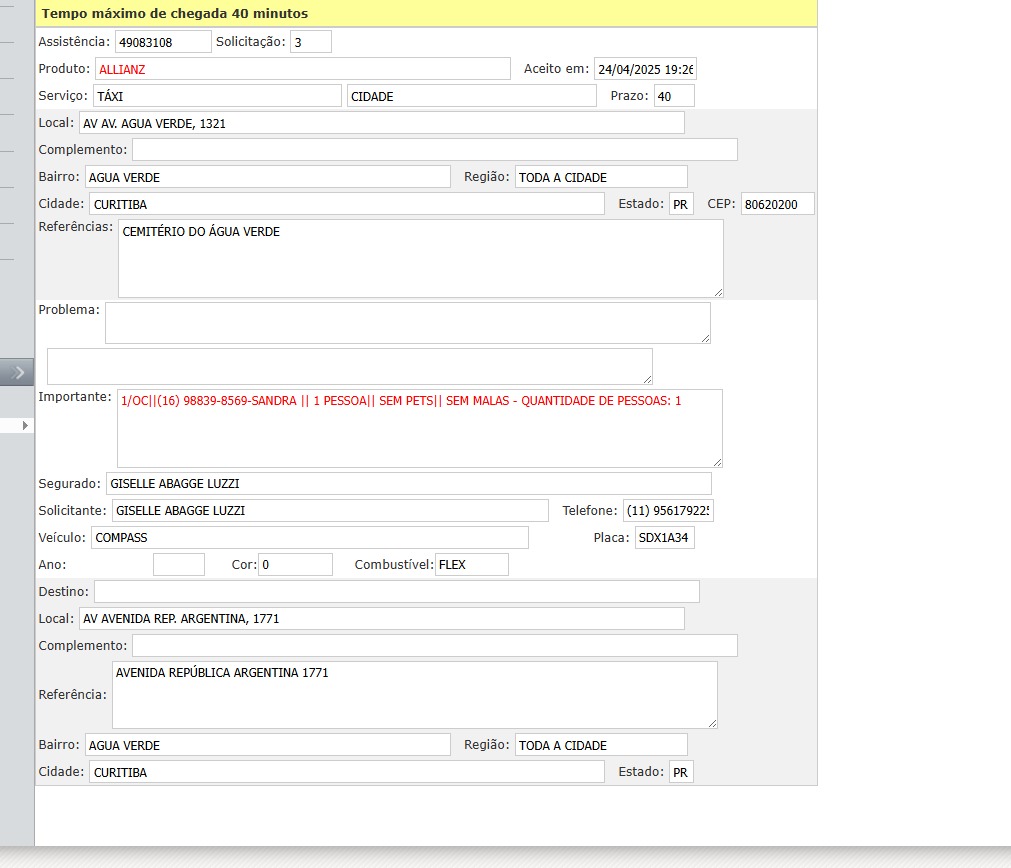Select the Assistência number field
1011x868 pixels.
coord(163,42)
